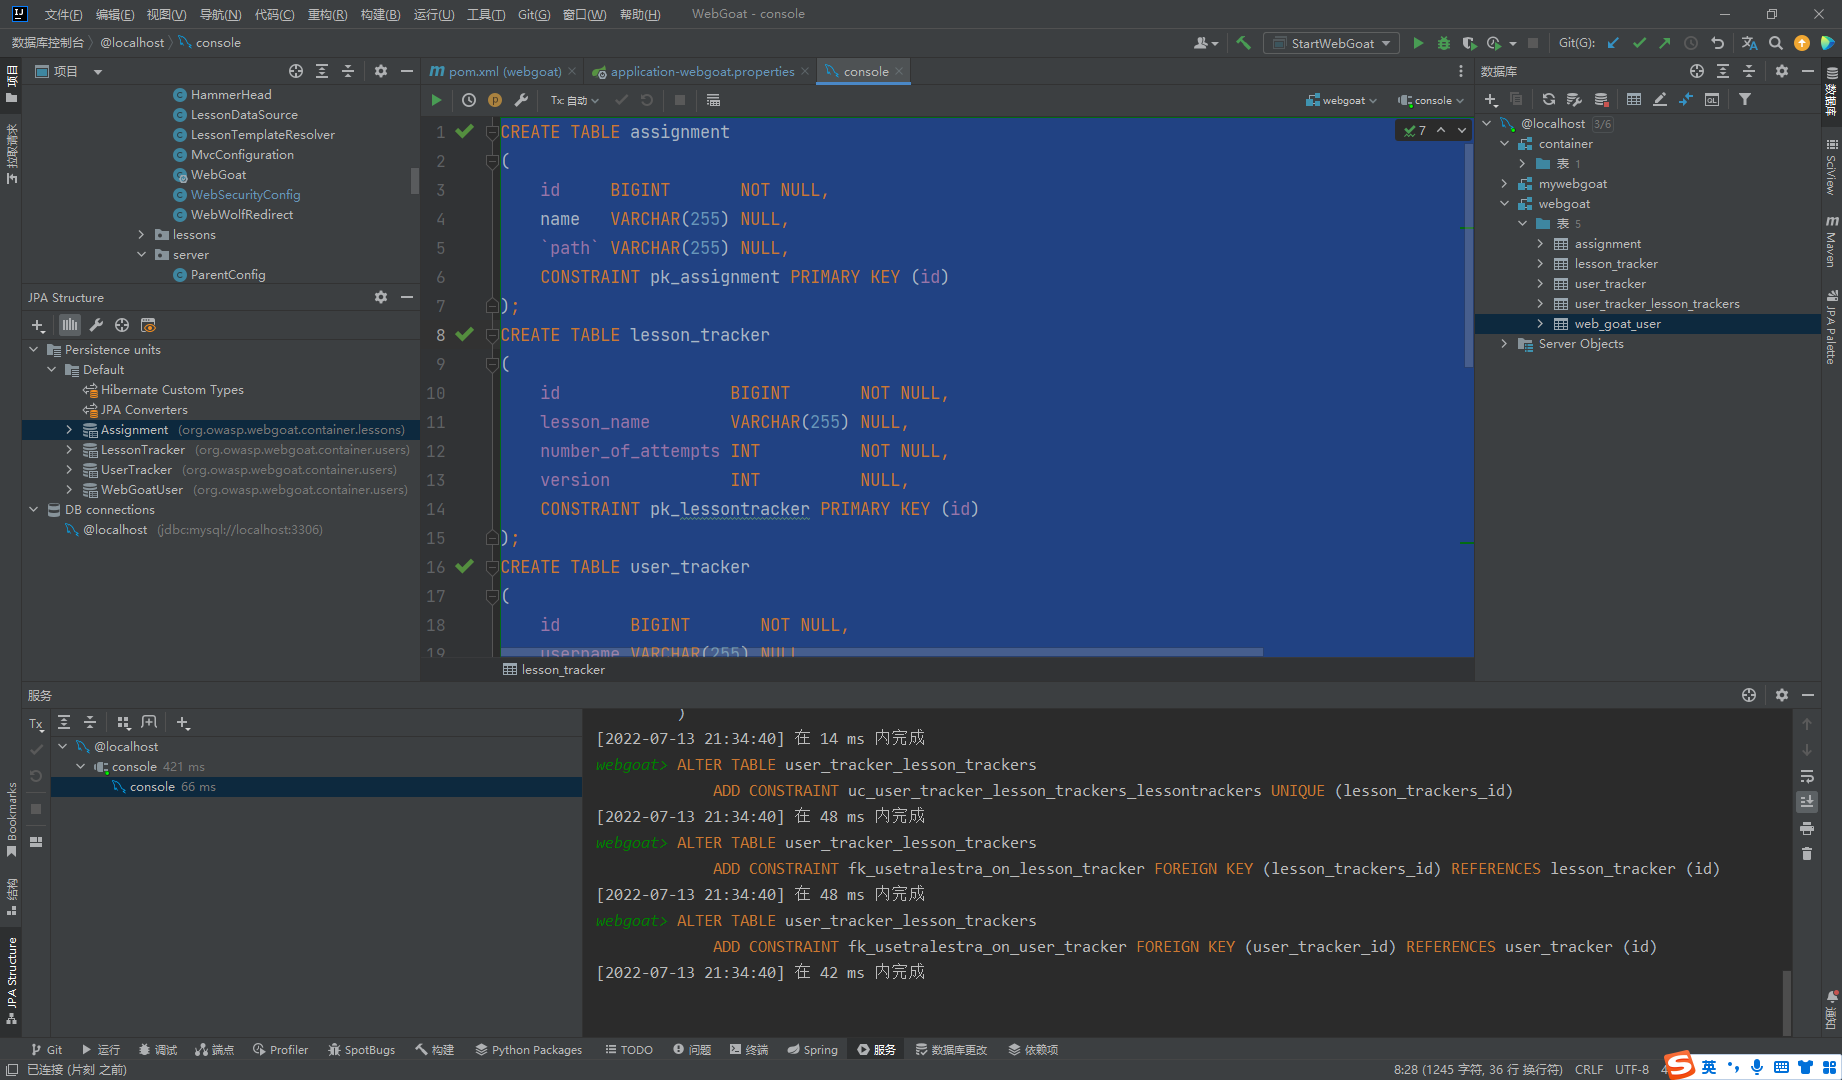
Task: Click the editor horizontal scrollbar
Action: coord(880,652)
